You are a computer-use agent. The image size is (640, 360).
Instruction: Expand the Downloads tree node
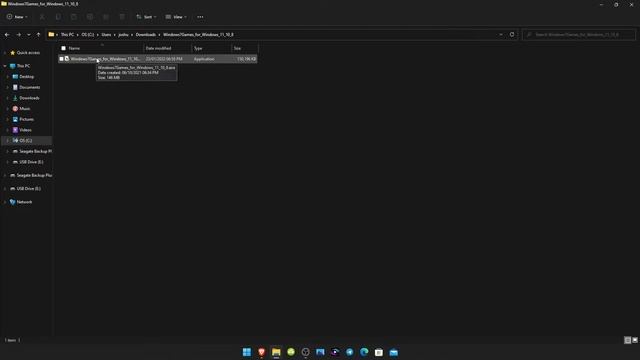pyautogui.click(x=7, y=98)
